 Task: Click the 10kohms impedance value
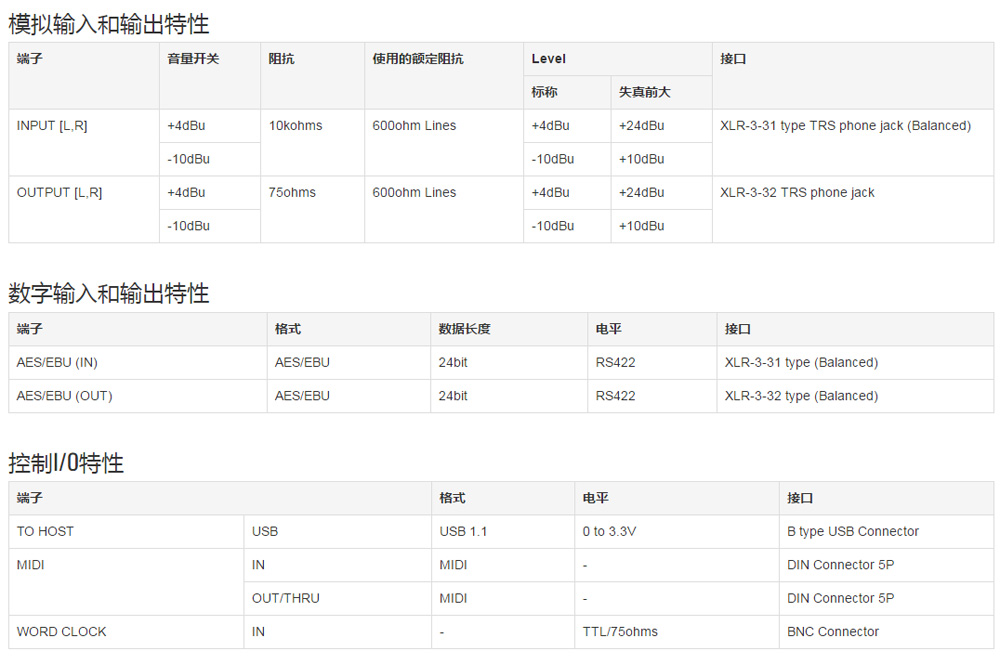(x=295, y=126)
